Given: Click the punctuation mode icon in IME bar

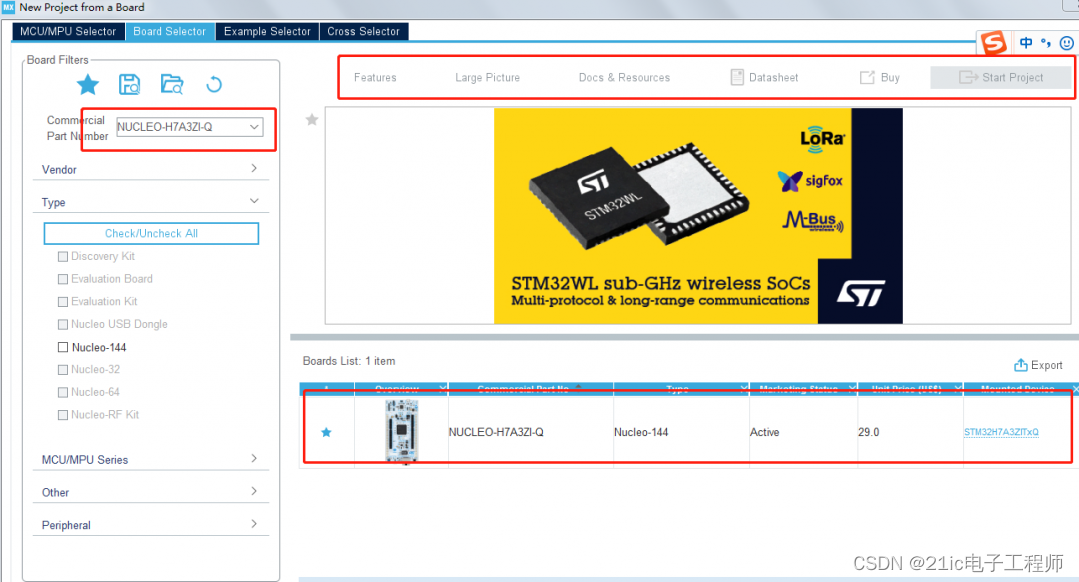Looking at the screenshot, I should click(1046, 43).
